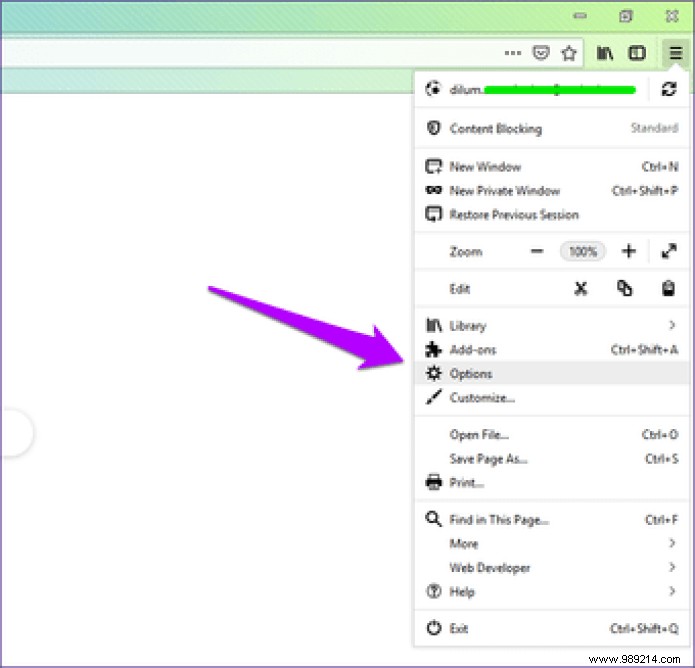Open the signed-in dilum account entry
Screen dimensions: 695x668
[531, 90]
